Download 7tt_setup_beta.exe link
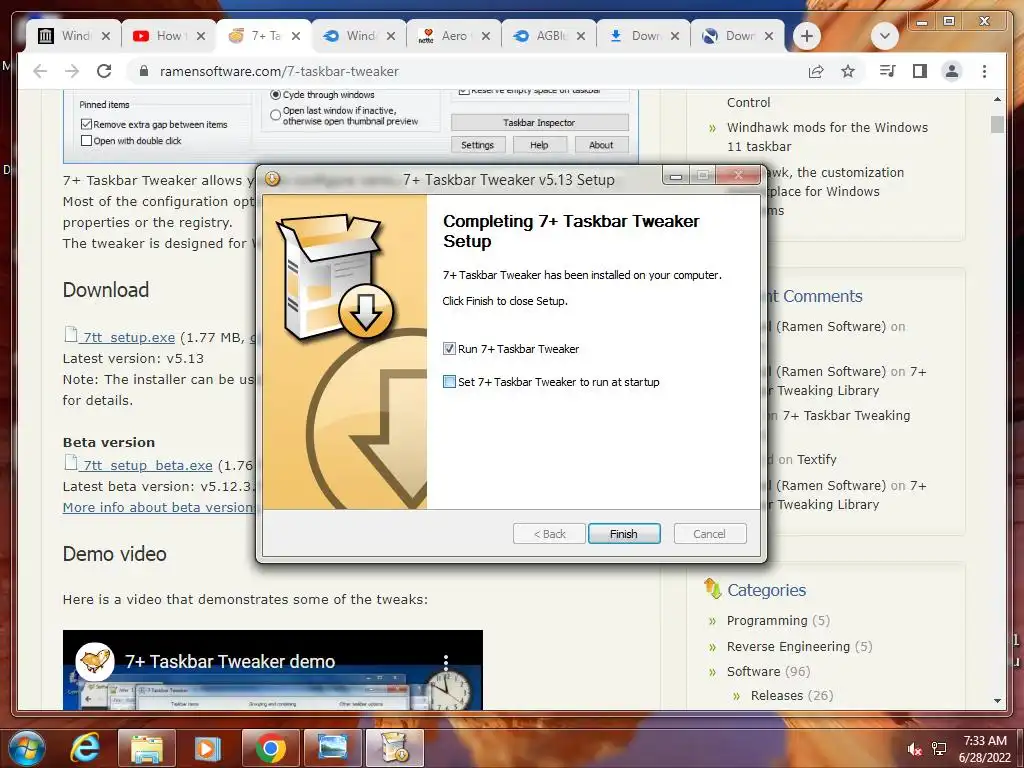1024x768 pixels. (x=148, y=465)
